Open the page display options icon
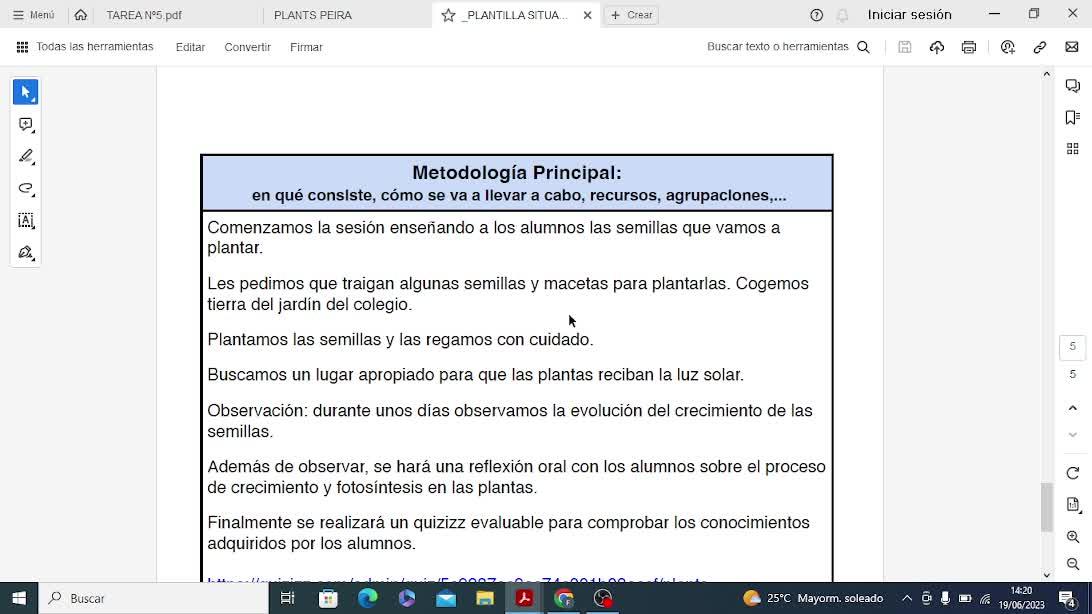The height and width of the screenshot is (614, 1092). [x=1072, y=505]
